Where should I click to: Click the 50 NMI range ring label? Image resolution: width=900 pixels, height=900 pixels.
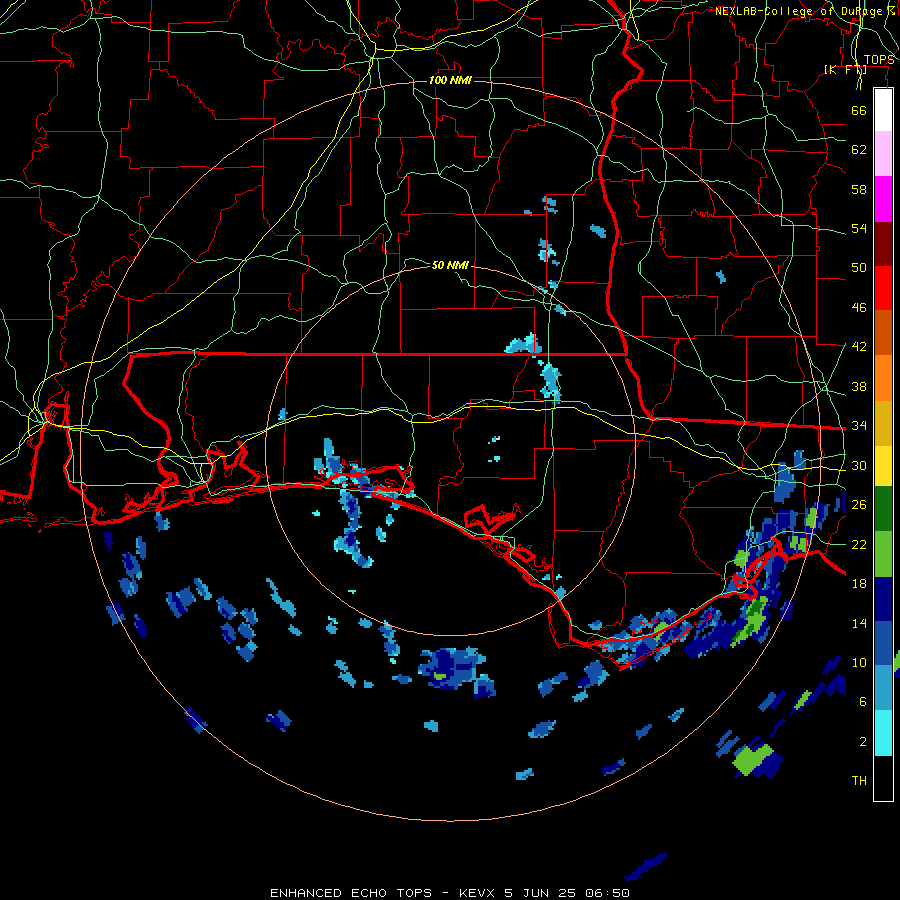[x=450, y=265]
